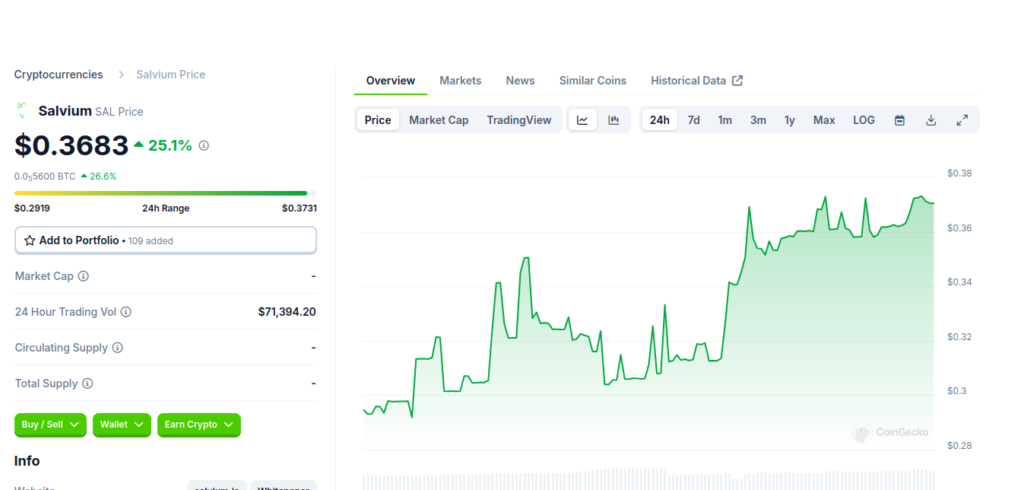The width and height of the screenshot is (1024, 490).
Task: Open the Markets tab
Action: coord(460,80)
